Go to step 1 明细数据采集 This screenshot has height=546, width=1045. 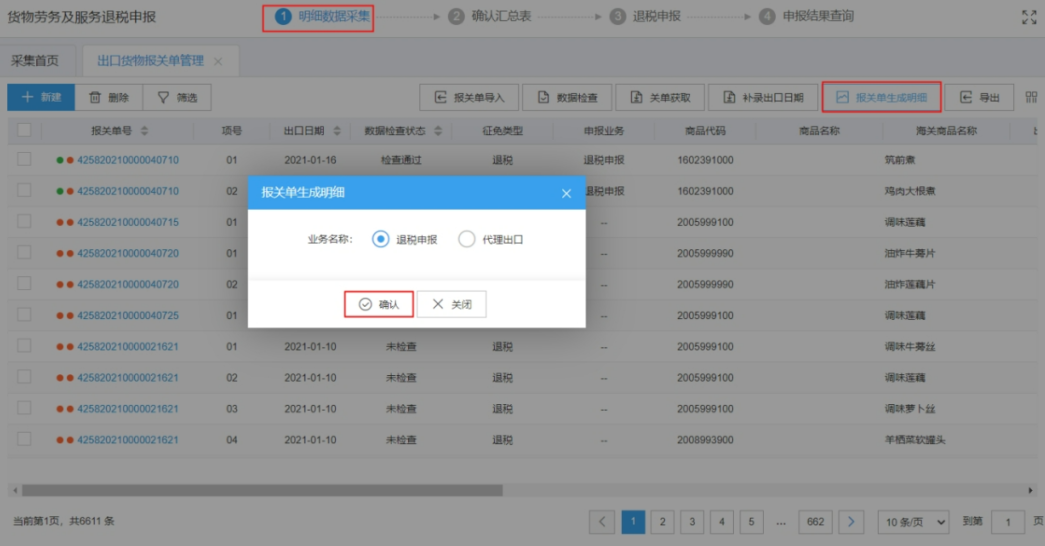pos(323,17)
